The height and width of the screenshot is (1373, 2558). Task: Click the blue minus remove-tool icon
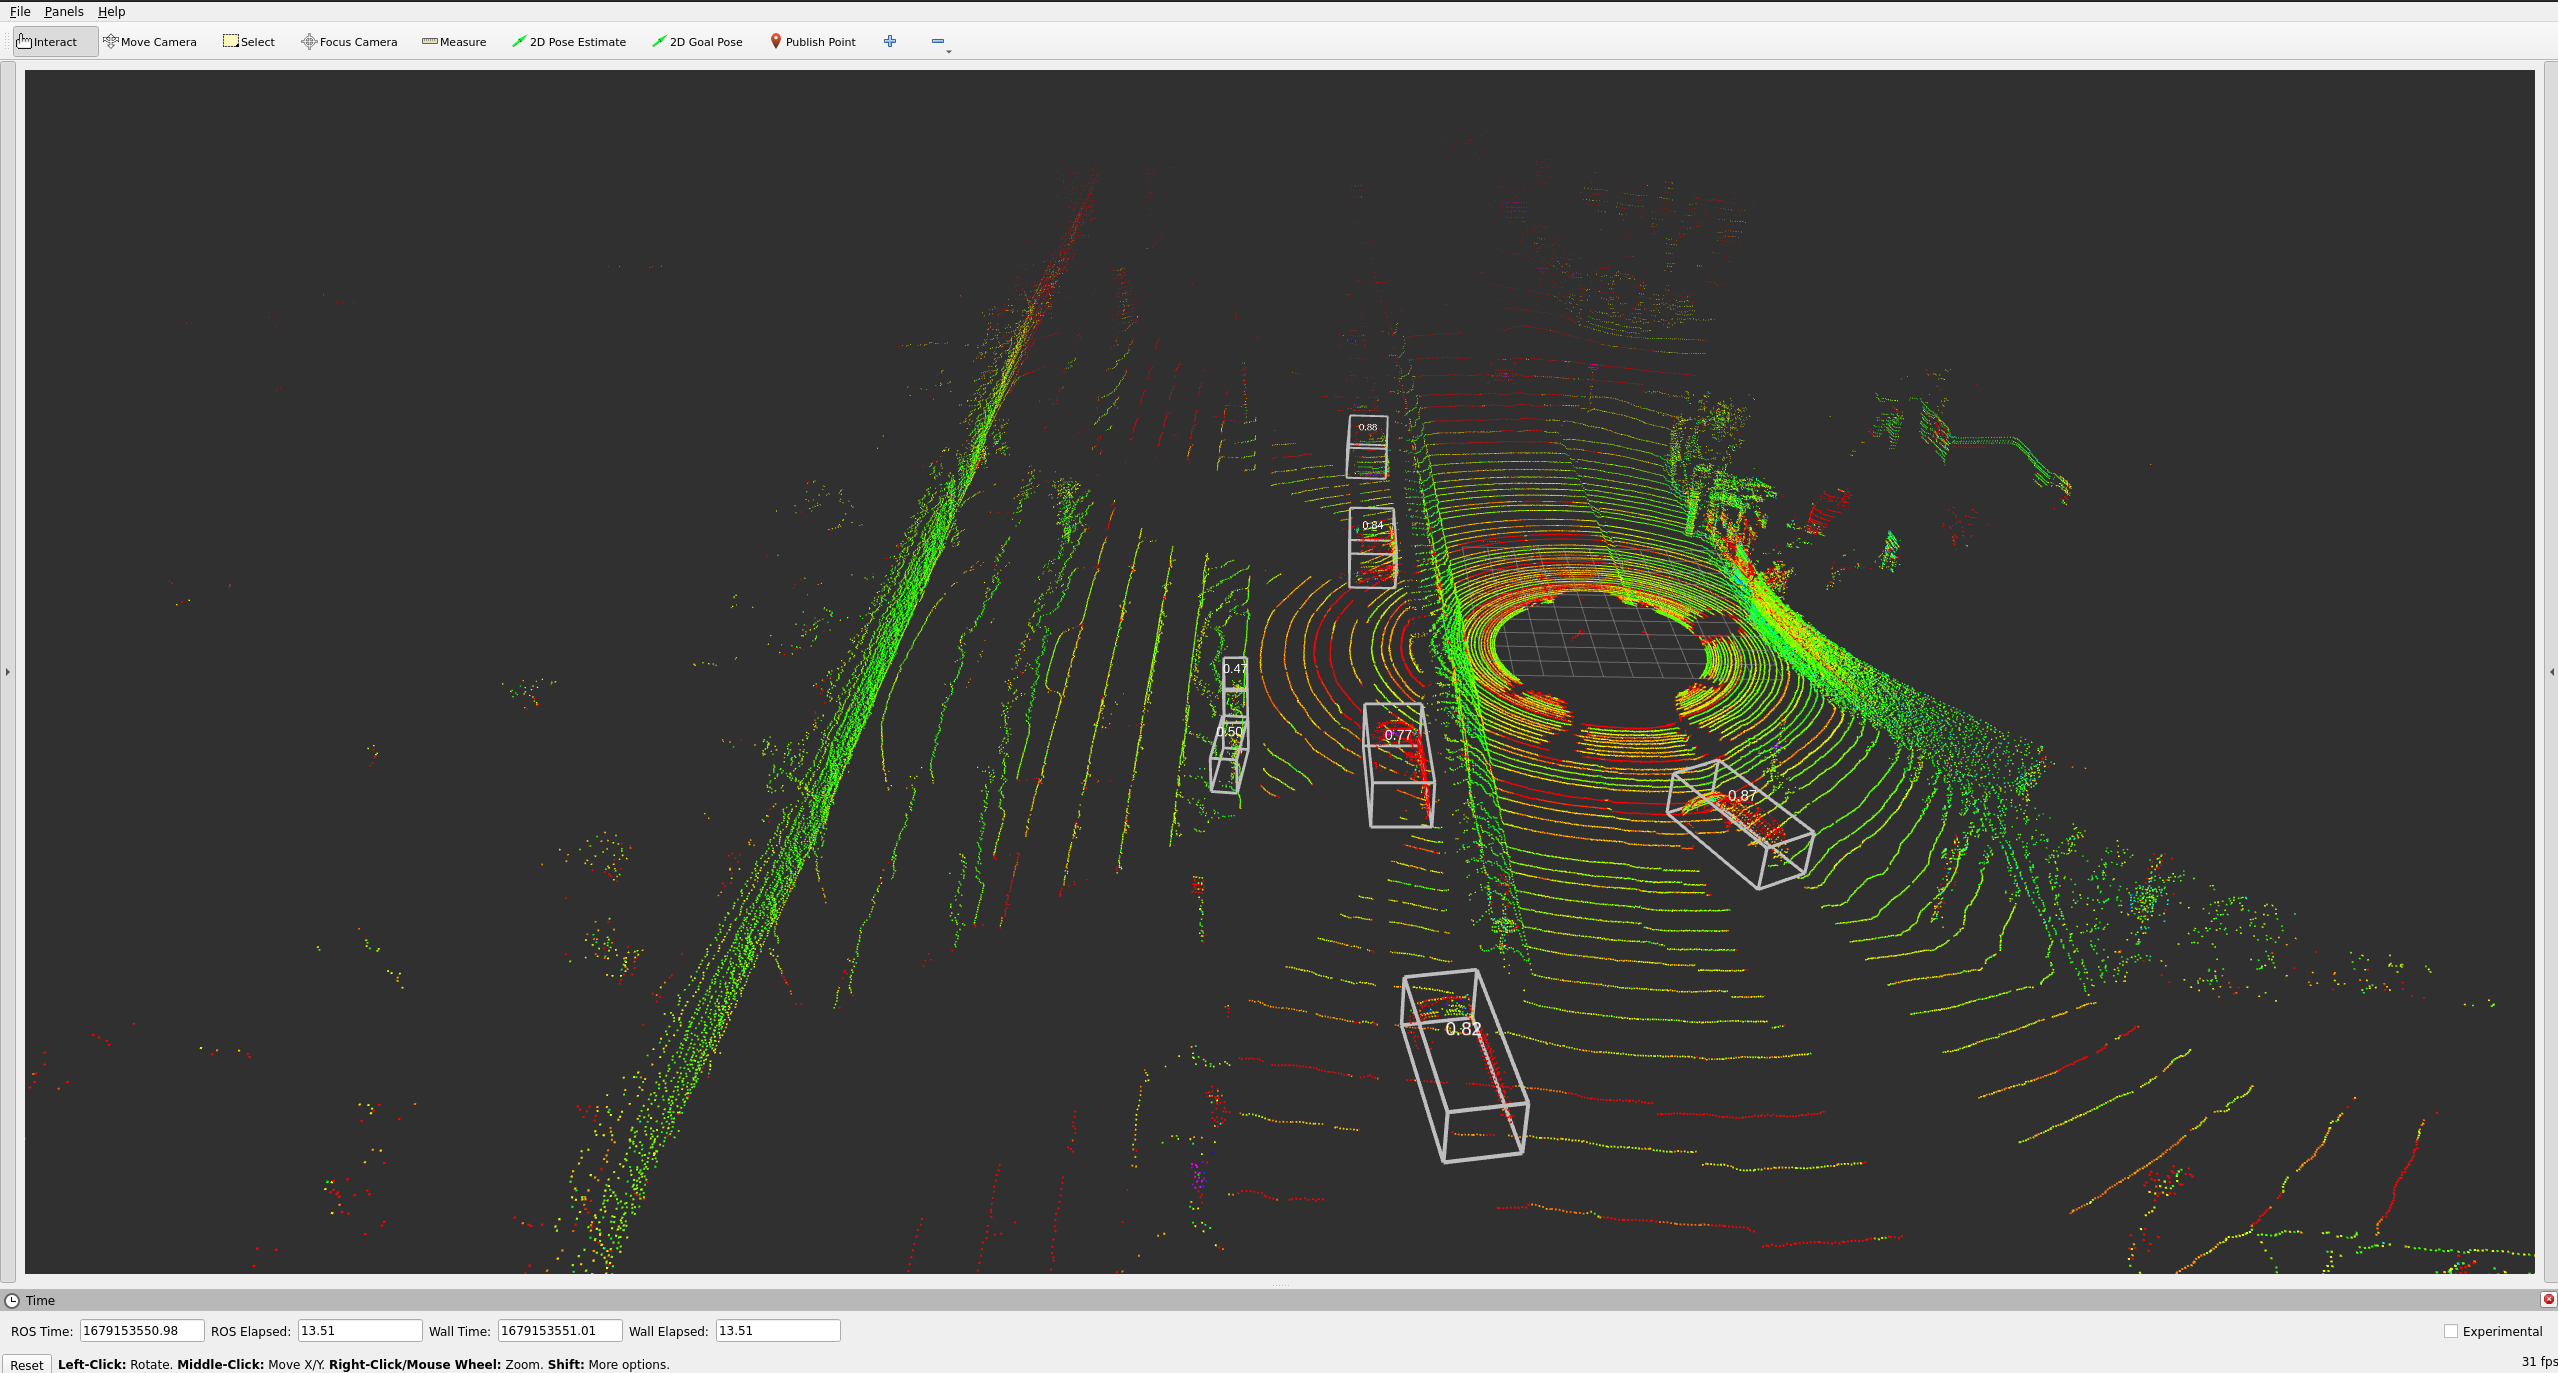937,41
